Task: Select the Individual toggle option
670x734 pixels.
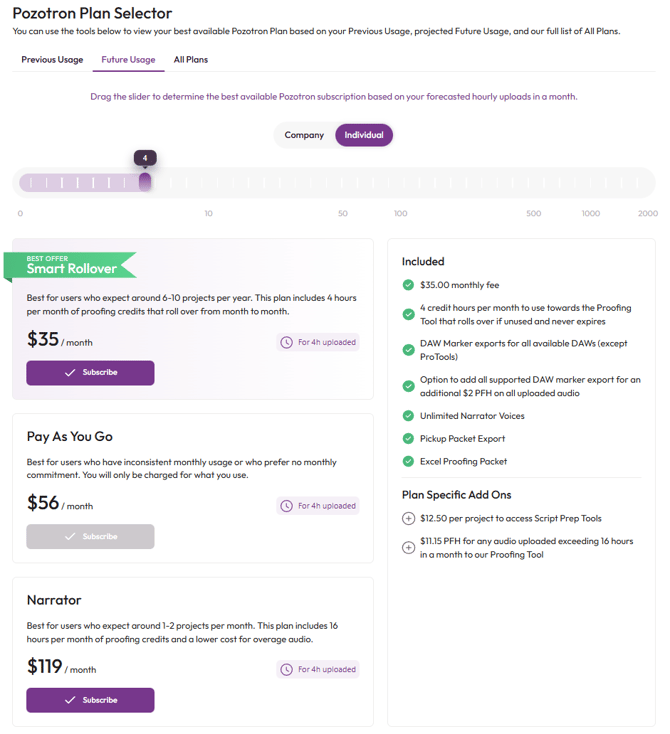Action: point(364,135)
